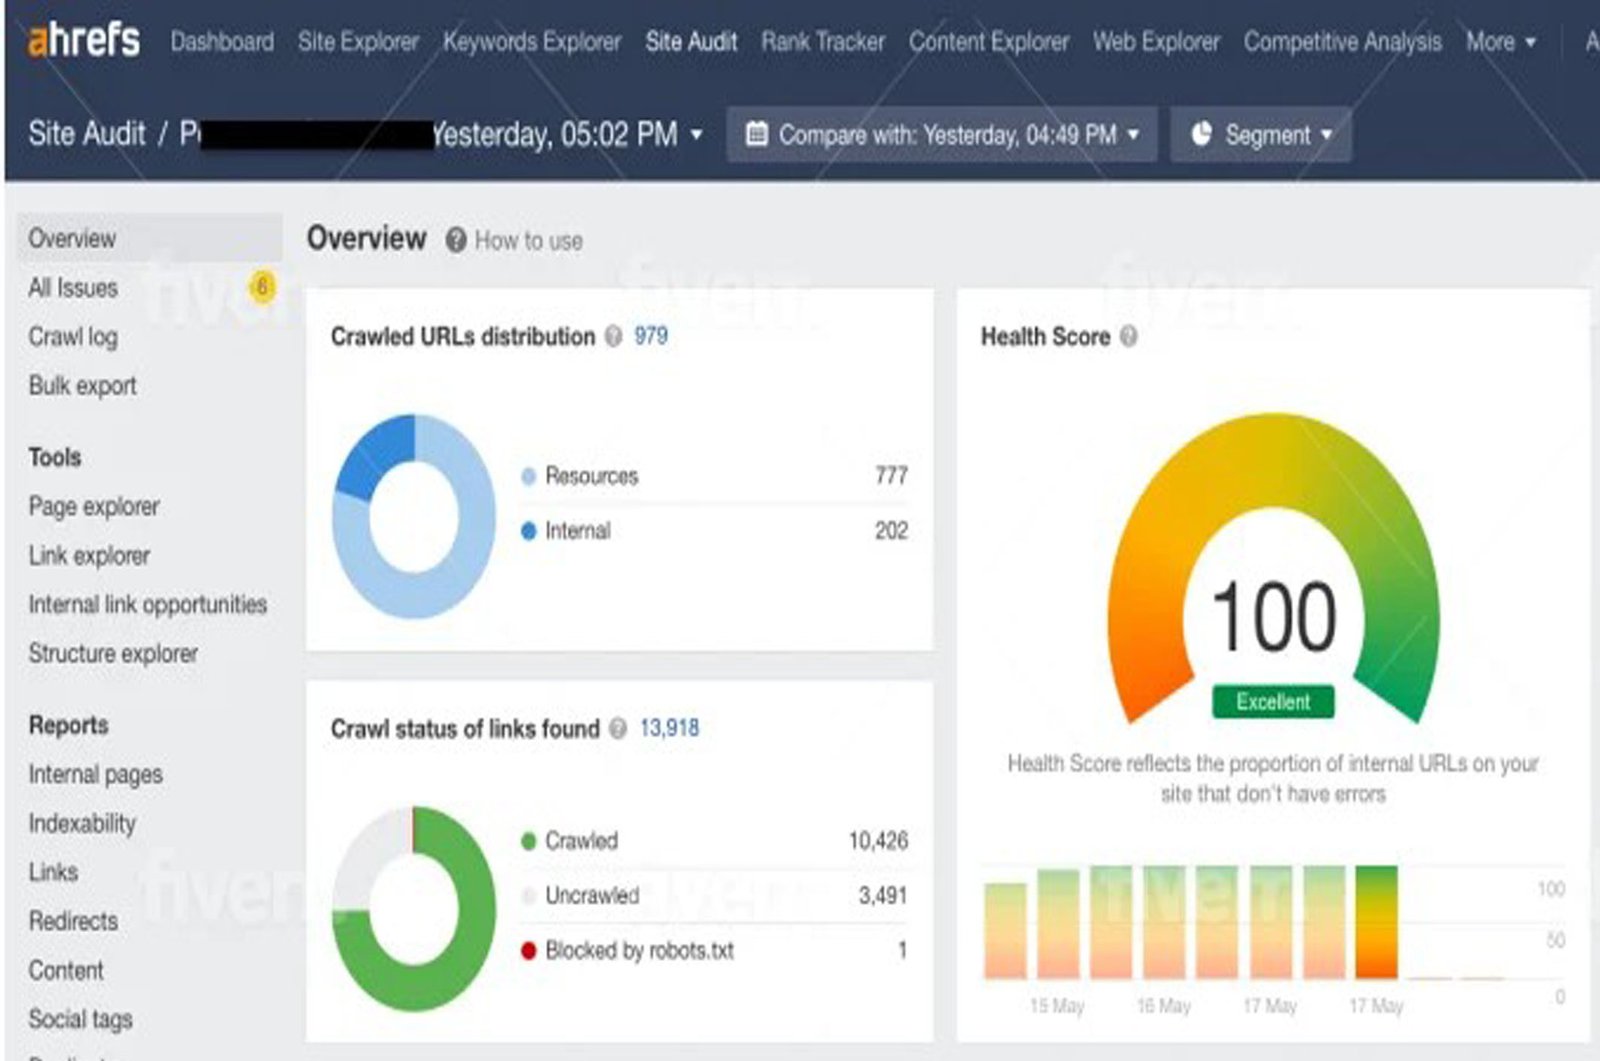Click the calendar icon in Compare with

[757, 134]
